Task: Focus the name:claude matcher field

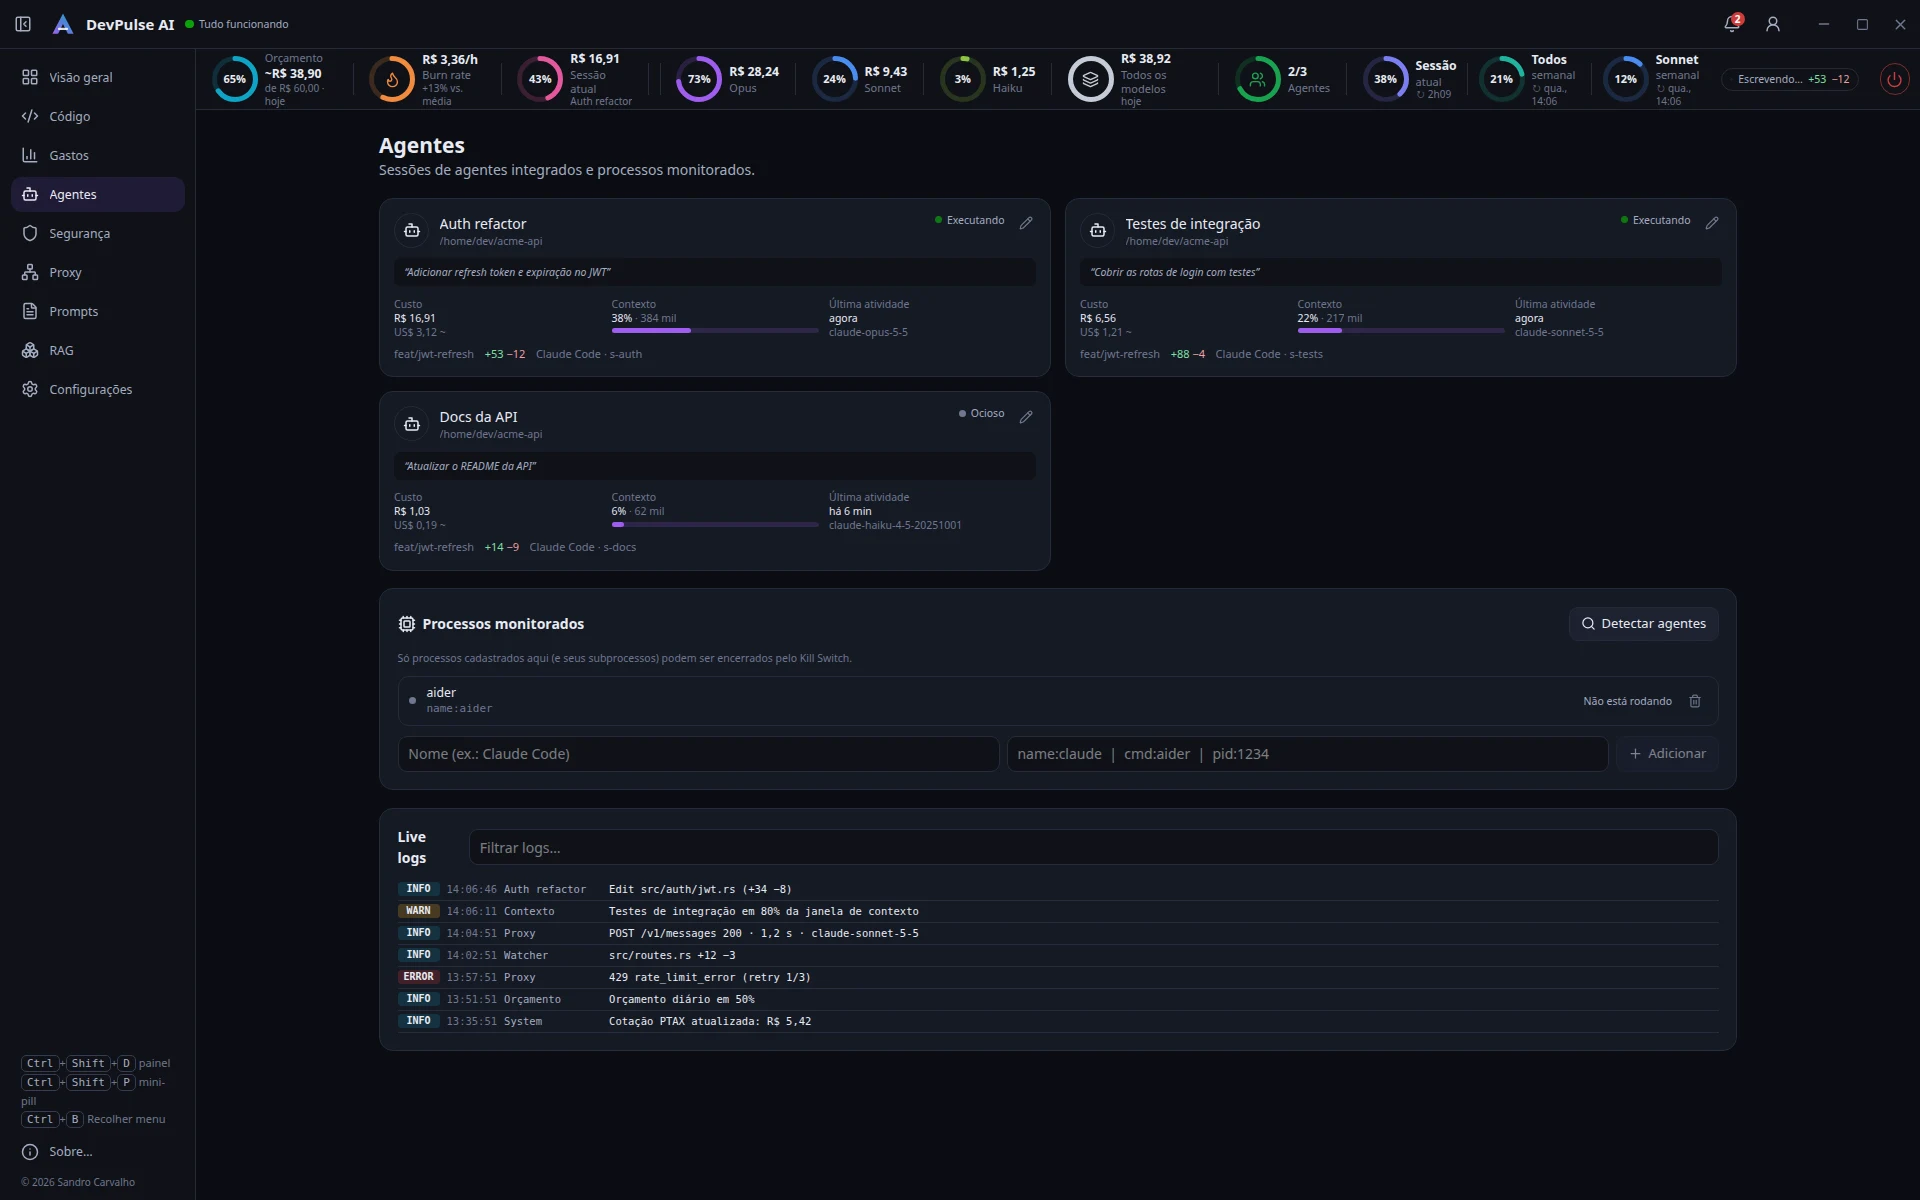Action: pyautogui.click(x=1307, y=754)
